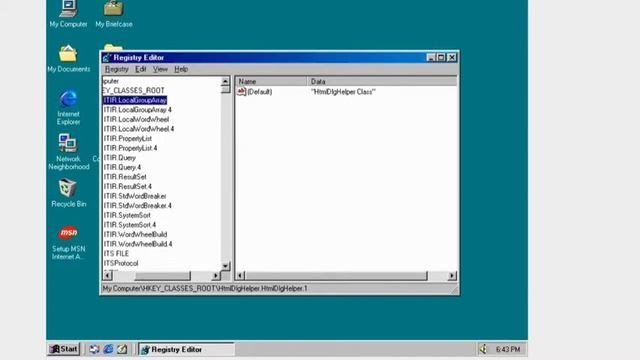Image resolution: width=640 pixels, height=360 pixels.
Task: Click value pane scroll right arrow
Action: click(452, 276)
